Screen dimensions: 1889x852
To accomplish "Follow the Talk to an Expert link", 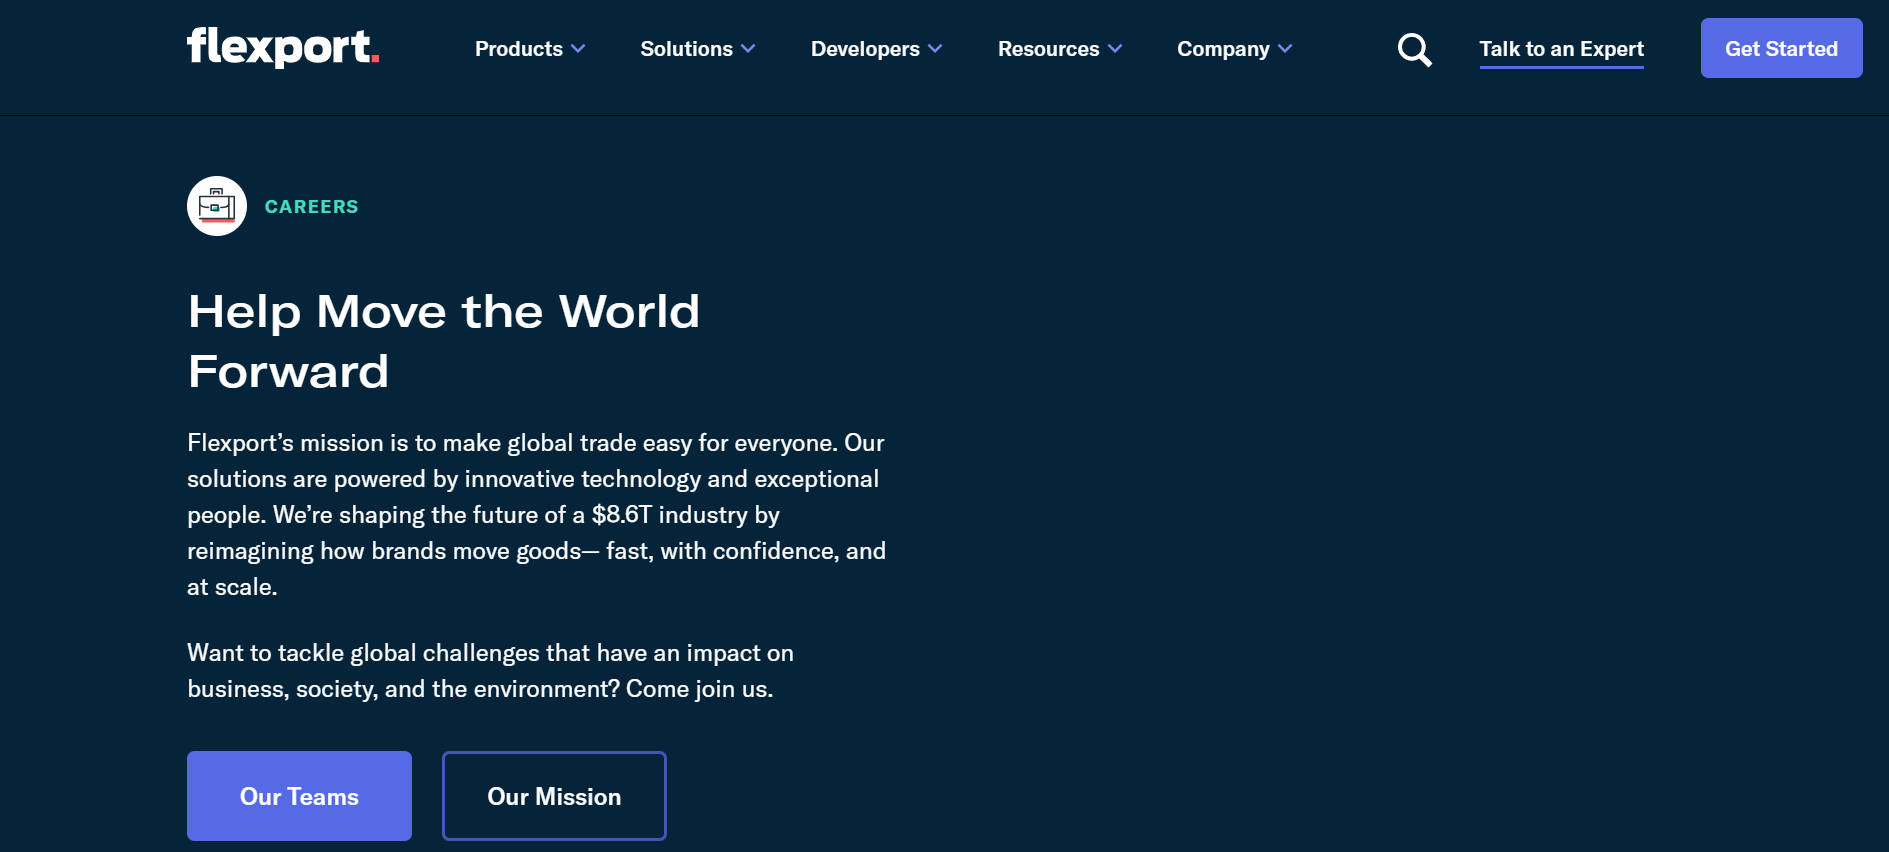I will tap(1561, 49).
